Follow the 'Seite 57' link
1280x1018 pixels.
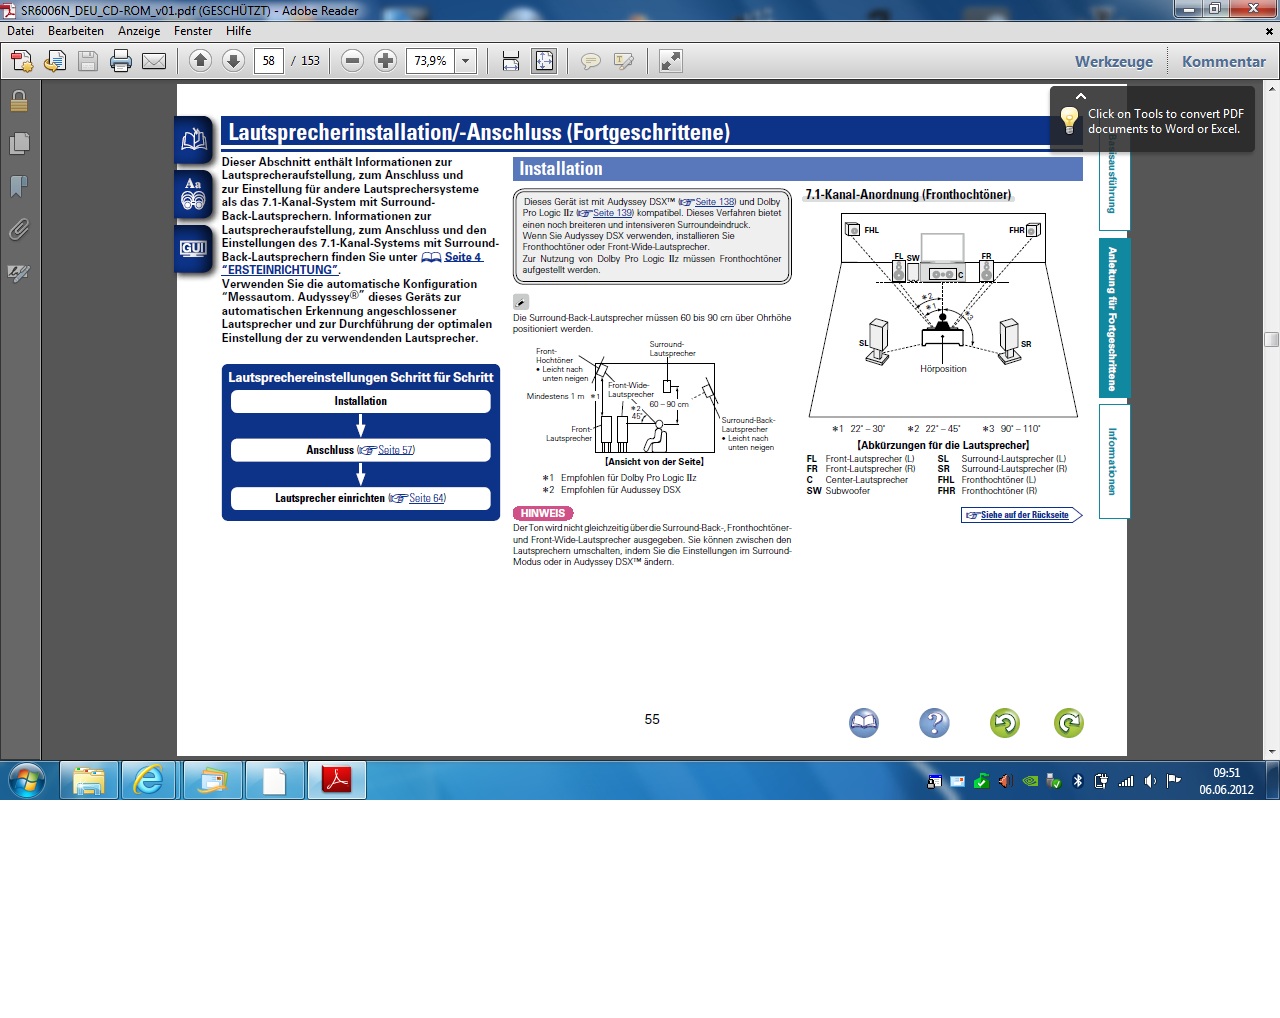tap(395, 450)
